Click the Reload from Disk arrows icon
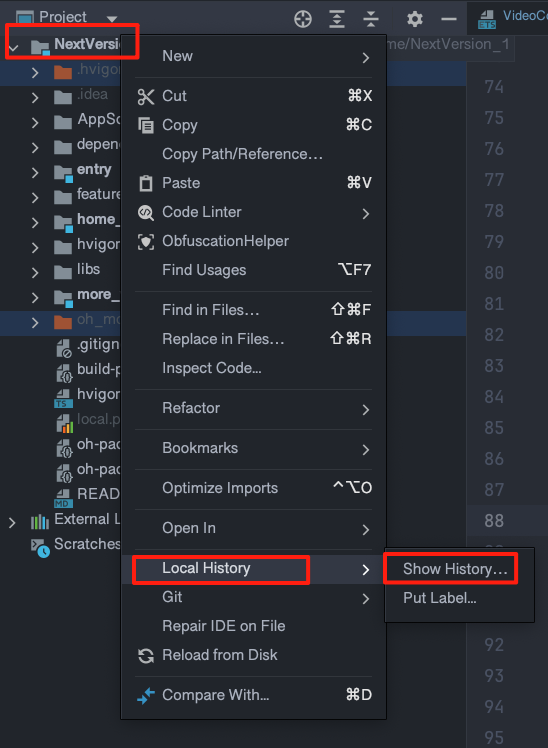548x748 pixels. tap(146, 655)
